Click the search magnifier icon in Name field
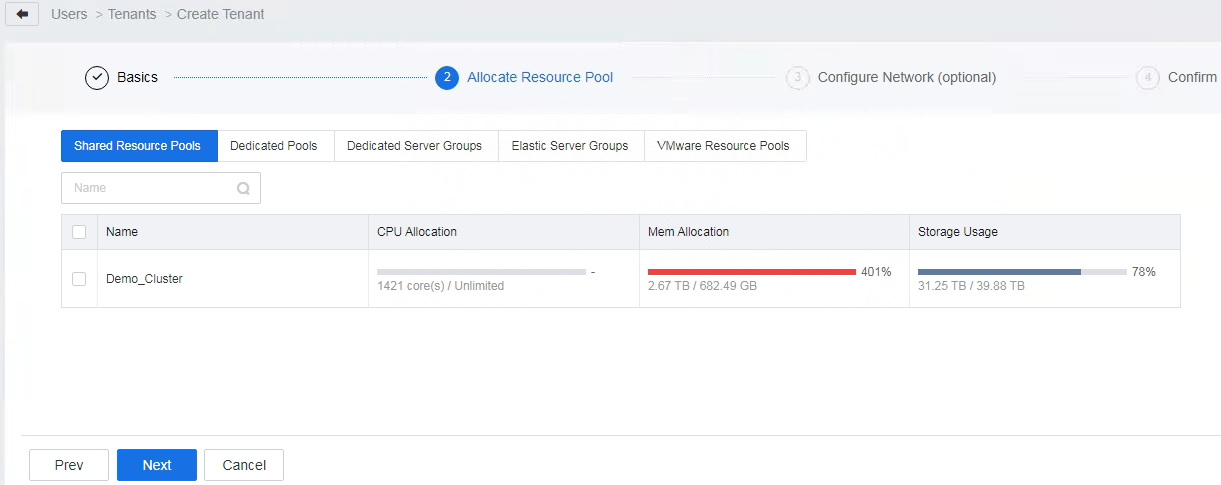Image resolution: width=1221 pixels, height=485 pixels. pyautogui.click(x=243, y=188)
